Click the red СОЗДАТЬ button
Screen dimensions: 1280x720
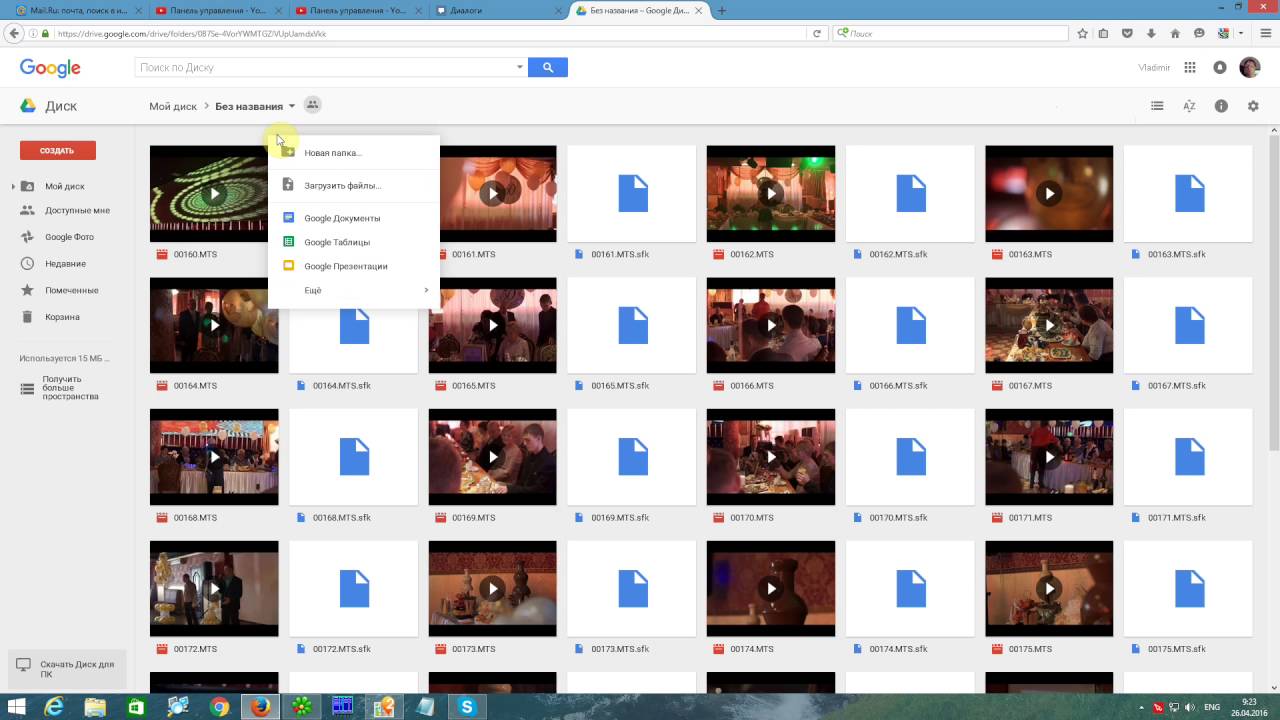click(58, 150)
